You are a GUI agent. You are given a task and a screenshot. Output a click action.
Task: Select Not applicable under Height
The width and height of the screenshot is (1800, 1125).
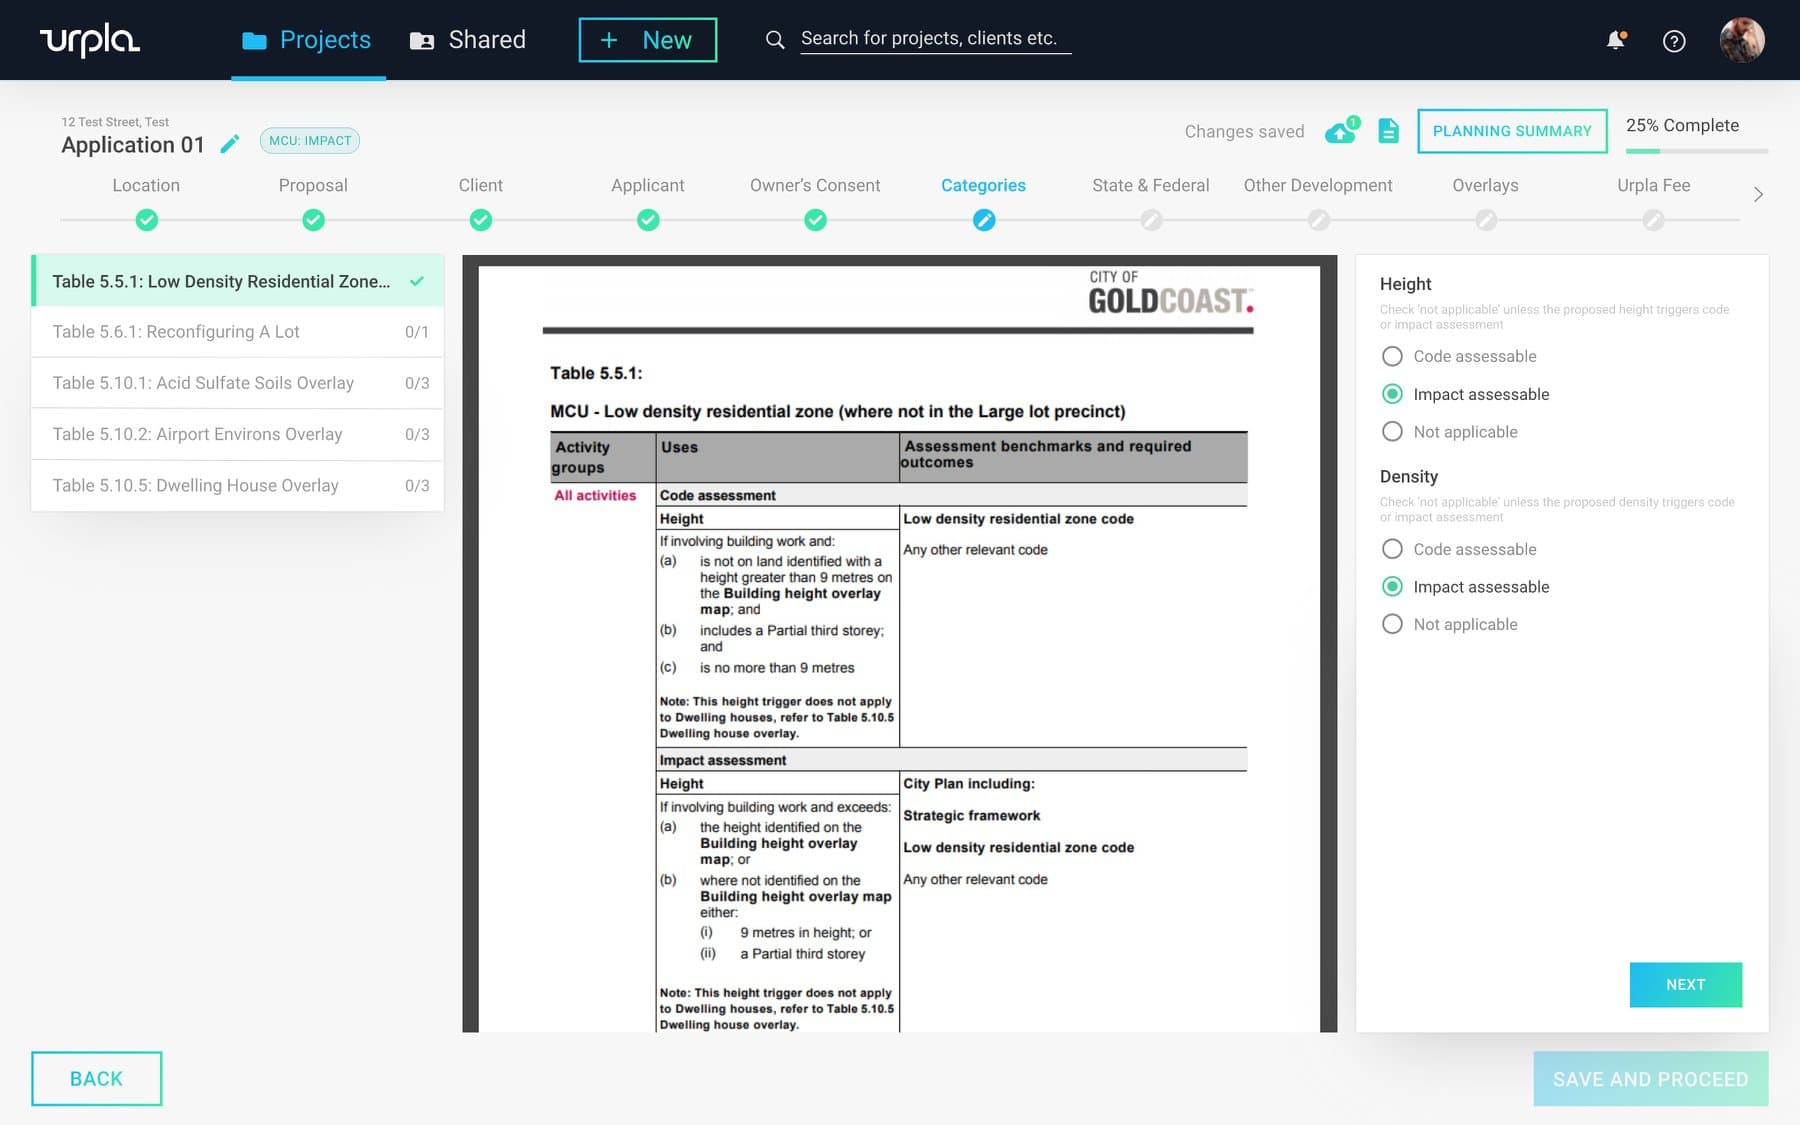(1392, 432)
